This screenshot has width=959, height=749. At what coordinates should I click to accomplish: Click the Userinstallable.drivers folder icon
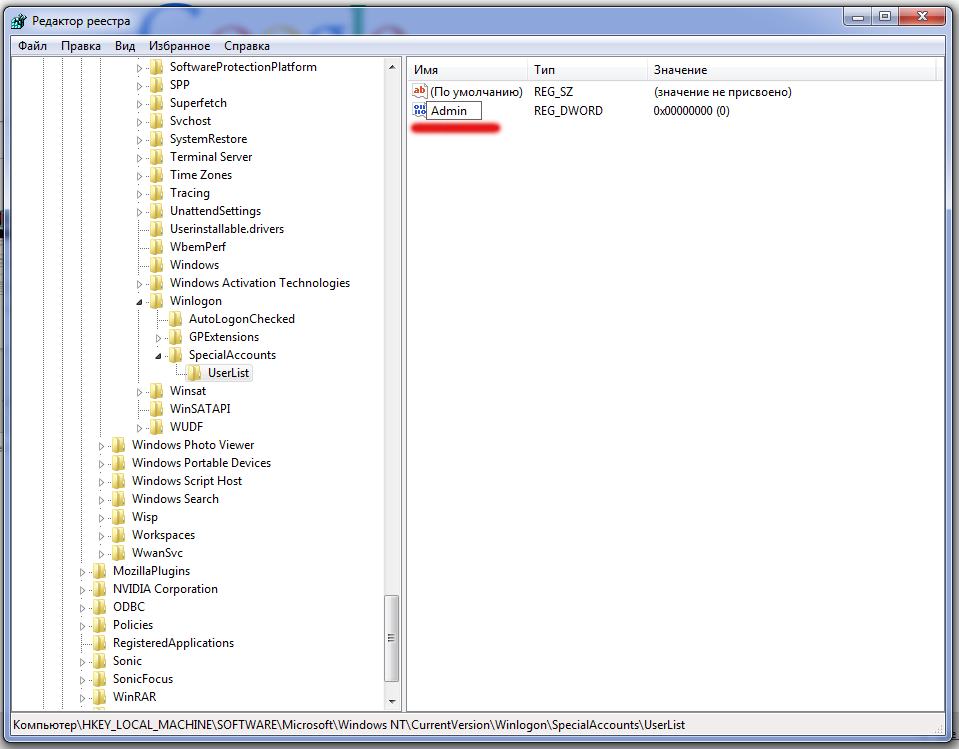pyautogui.click(x=157, y=229)
